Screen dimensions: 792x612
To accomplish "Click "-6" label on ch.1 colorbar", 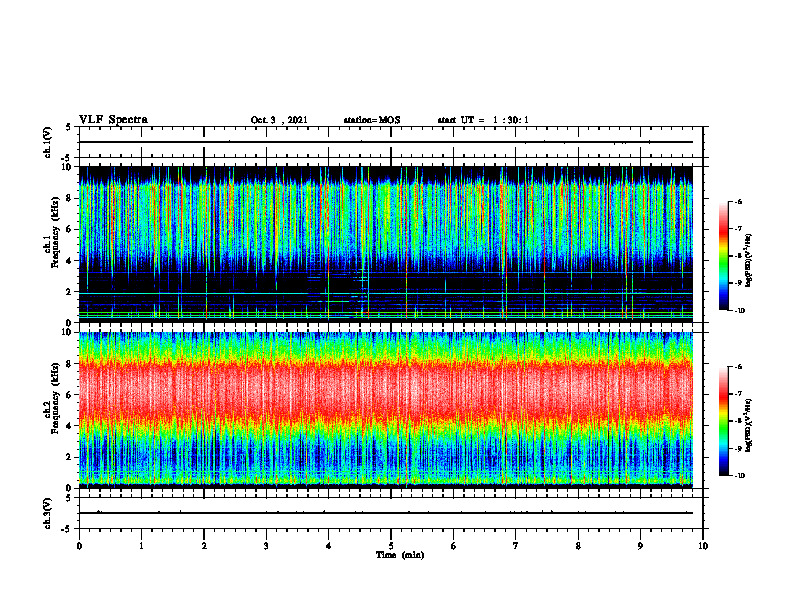I will click(738, 201).
